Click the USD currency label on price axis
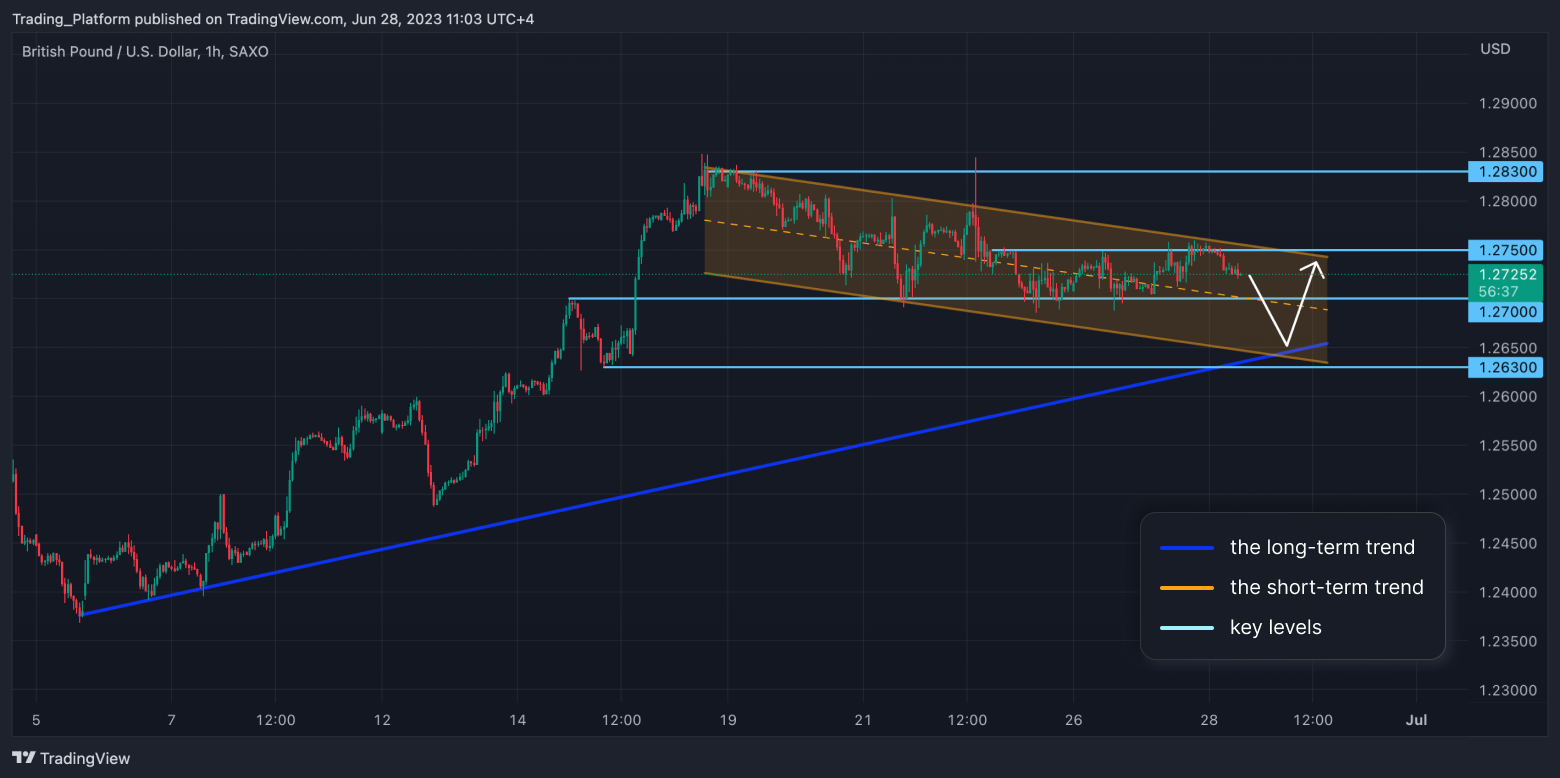The width and height of the screenshot is (1560, 778). click(1495, 49)
